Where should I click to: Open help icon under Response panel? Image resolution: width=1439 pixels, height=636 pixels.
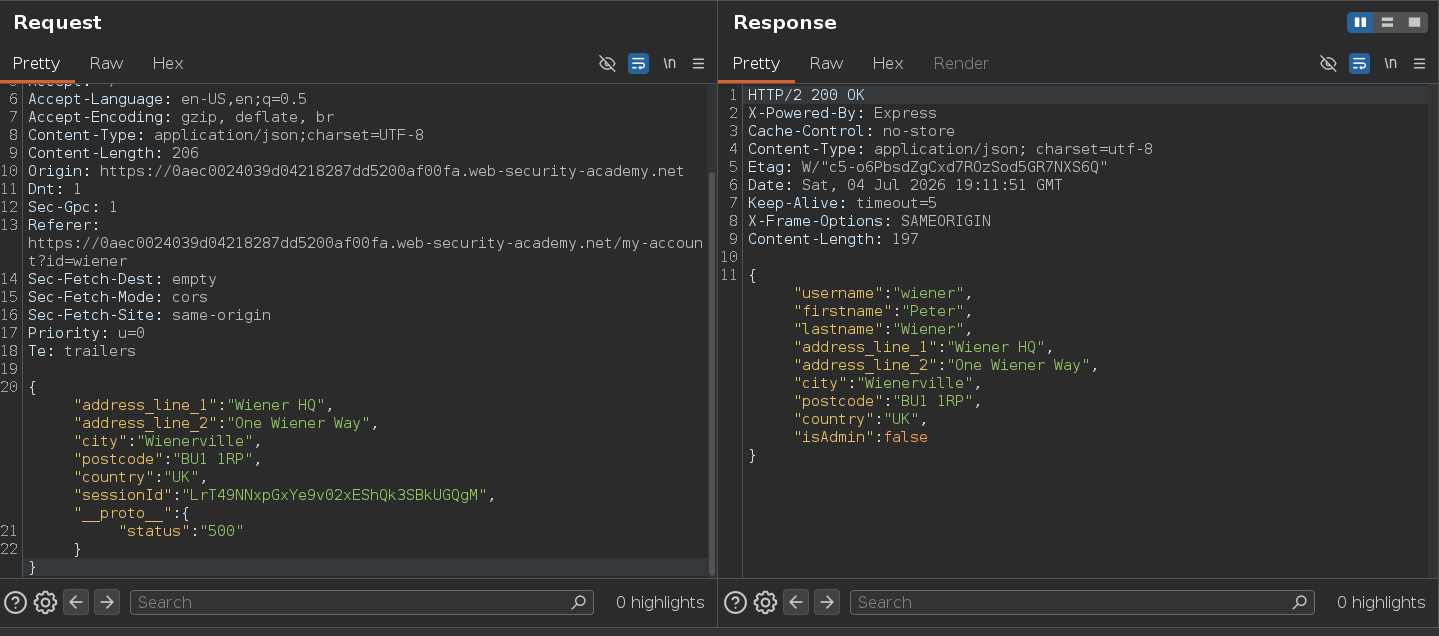(x=735, y=602)
